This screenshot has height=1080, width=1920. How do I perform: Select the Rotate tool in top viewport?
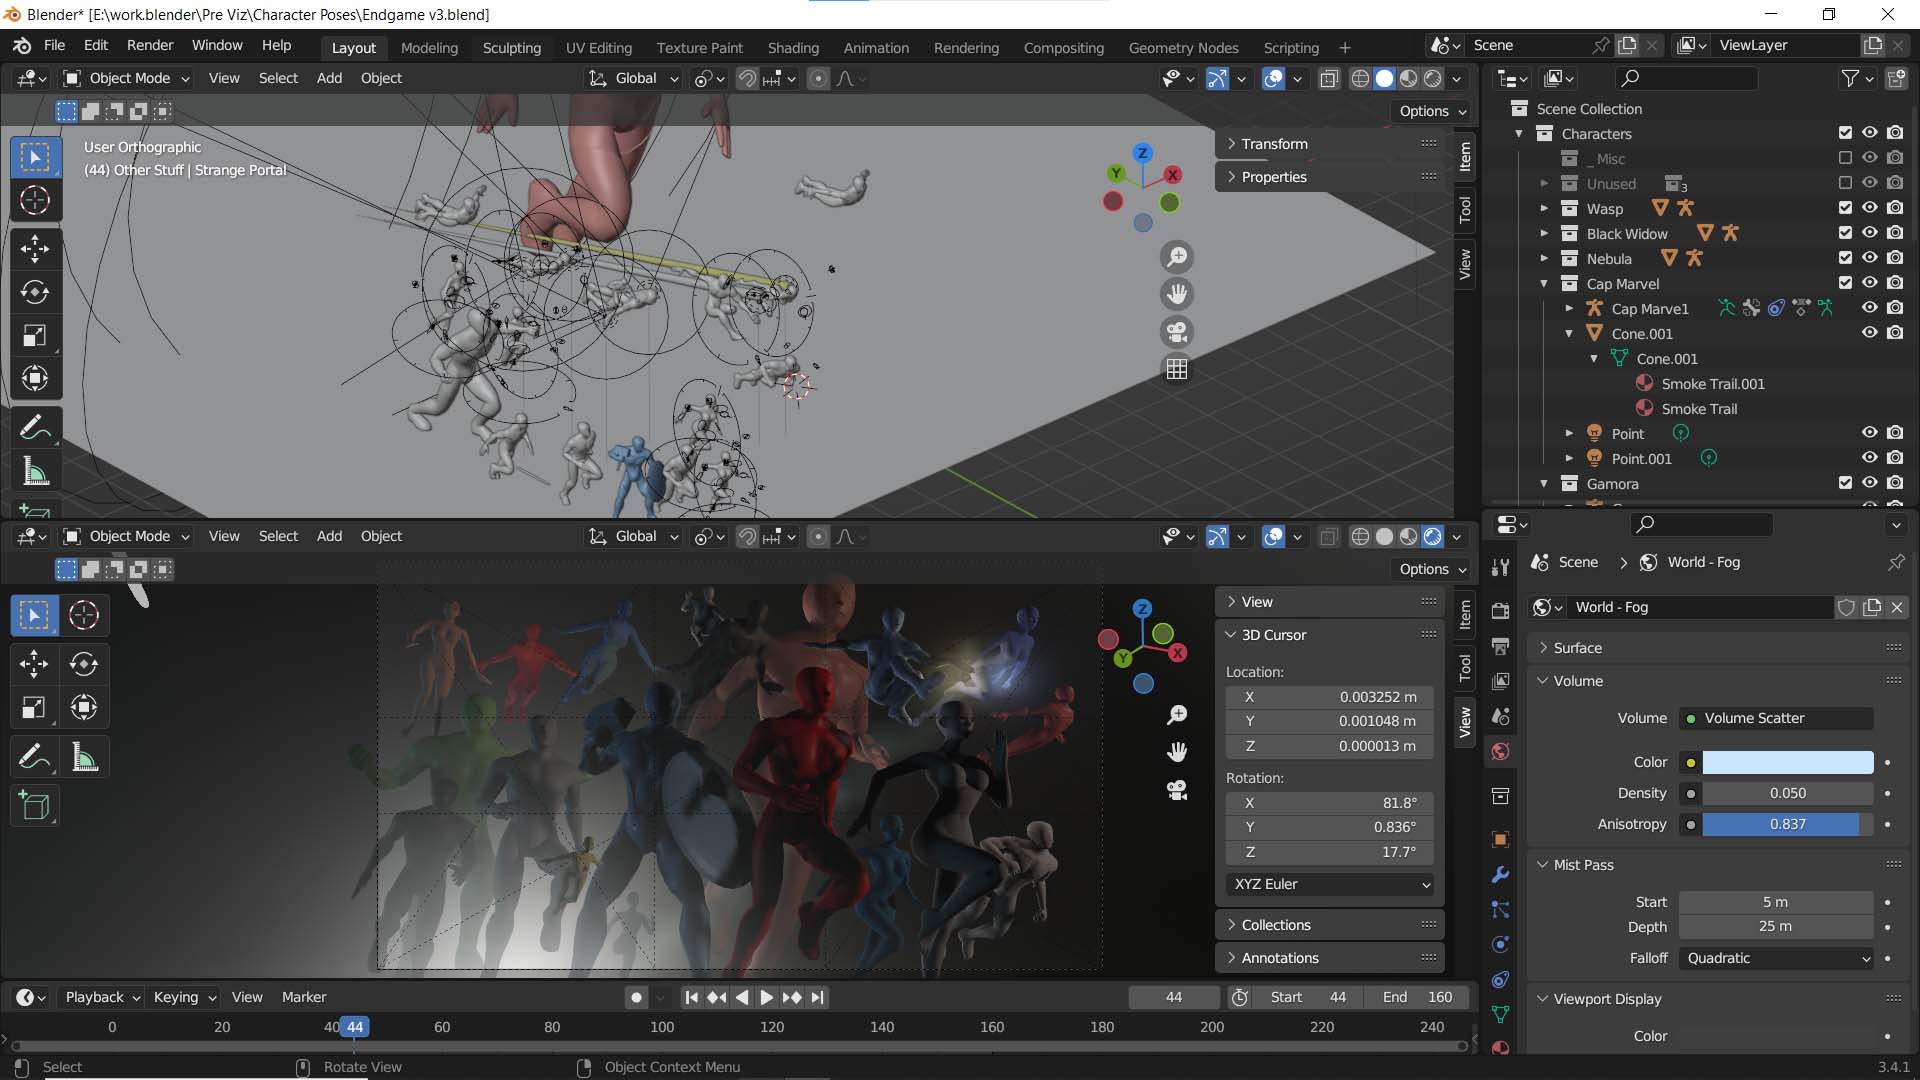click(35, 292)
